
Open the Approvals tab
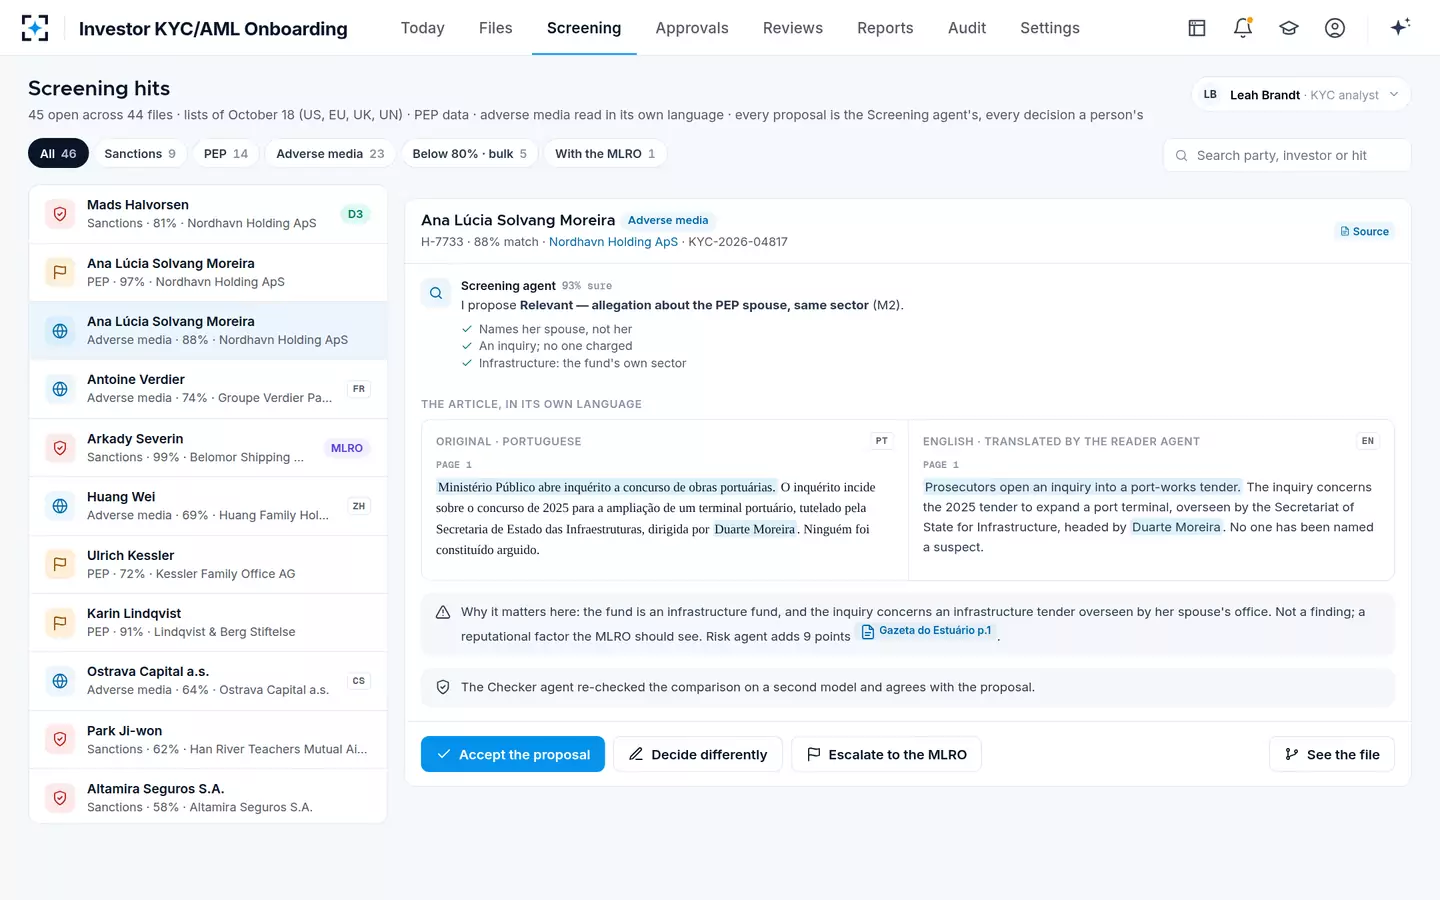tap(692, 28)
